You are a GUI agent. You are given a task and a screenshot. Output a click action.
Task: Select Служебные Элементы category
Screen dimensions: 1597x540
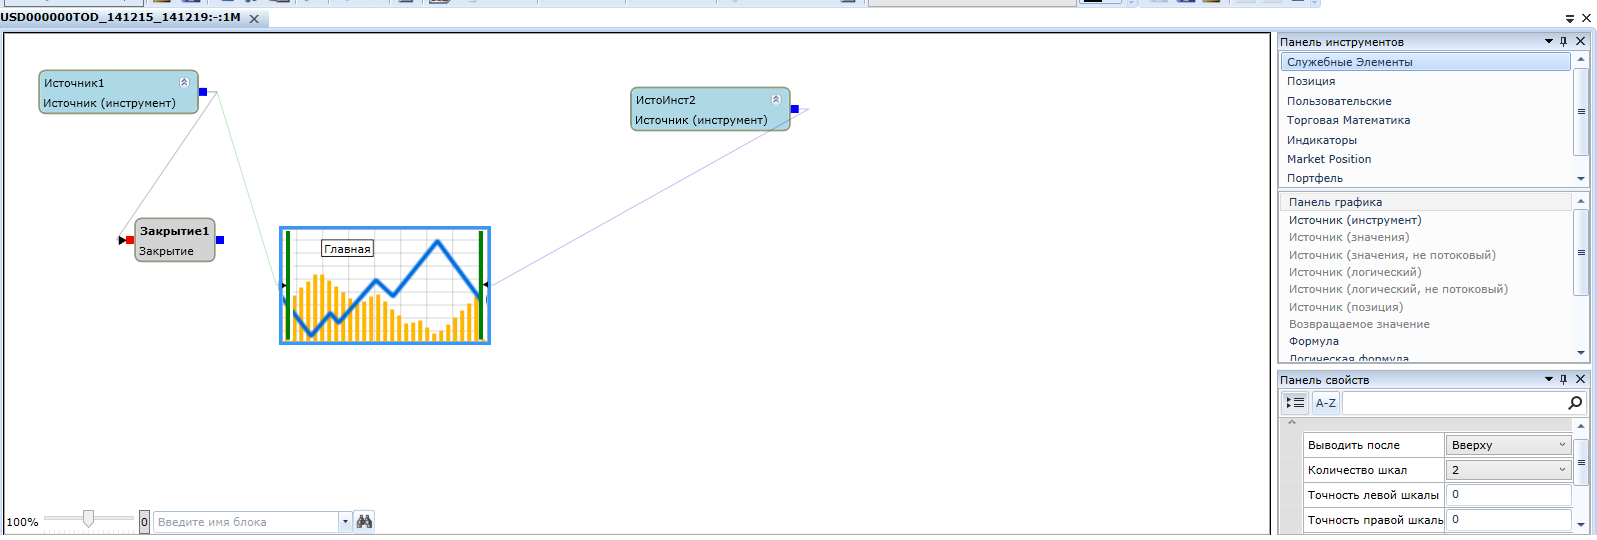pos(1426,62)
